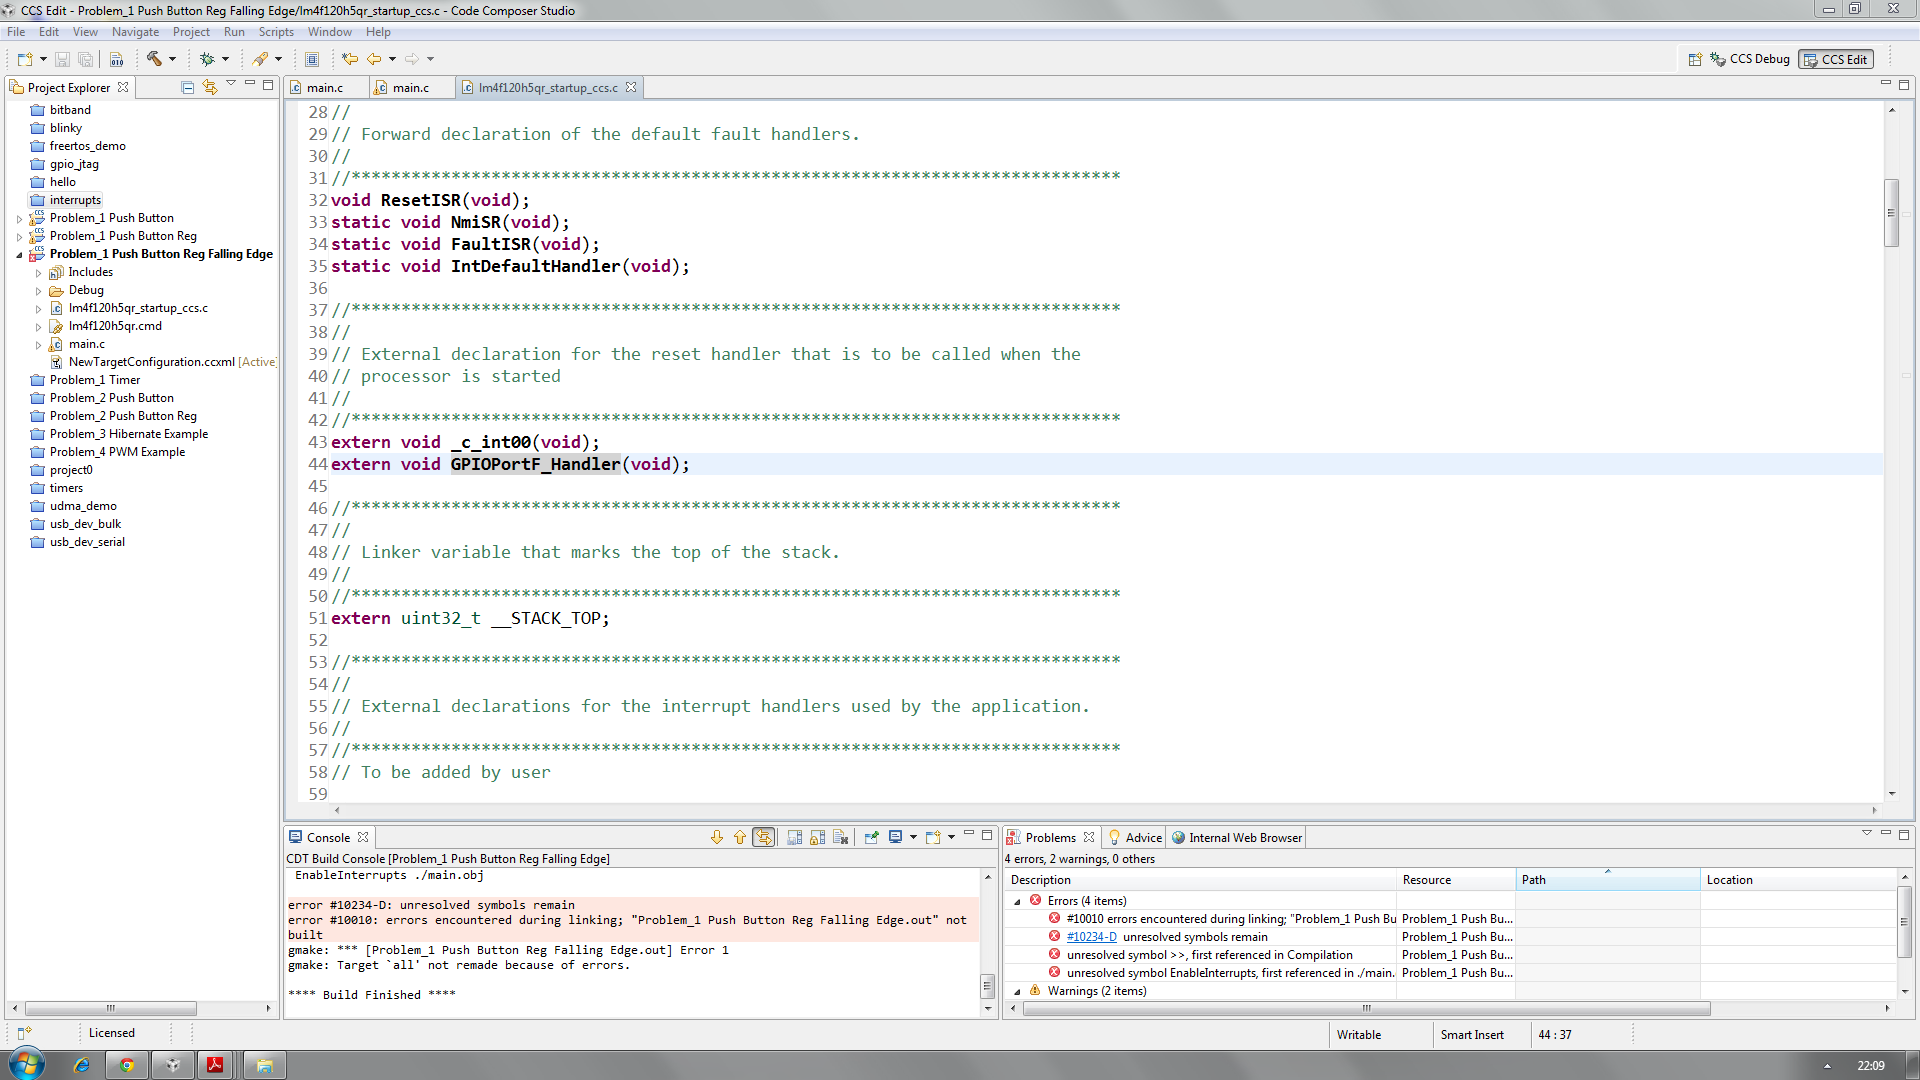Open the Display Selected Console dropdown
The width and height of the screenshot is (1920, 1080).
[x=913, y=837]
